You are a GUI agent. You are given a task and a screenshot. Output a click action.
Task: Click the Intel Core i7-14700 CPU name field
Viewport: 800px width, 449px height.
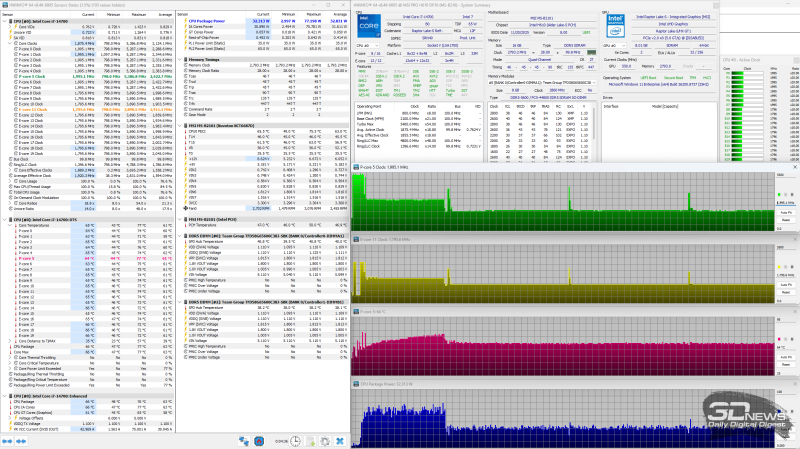pos(418,17)
